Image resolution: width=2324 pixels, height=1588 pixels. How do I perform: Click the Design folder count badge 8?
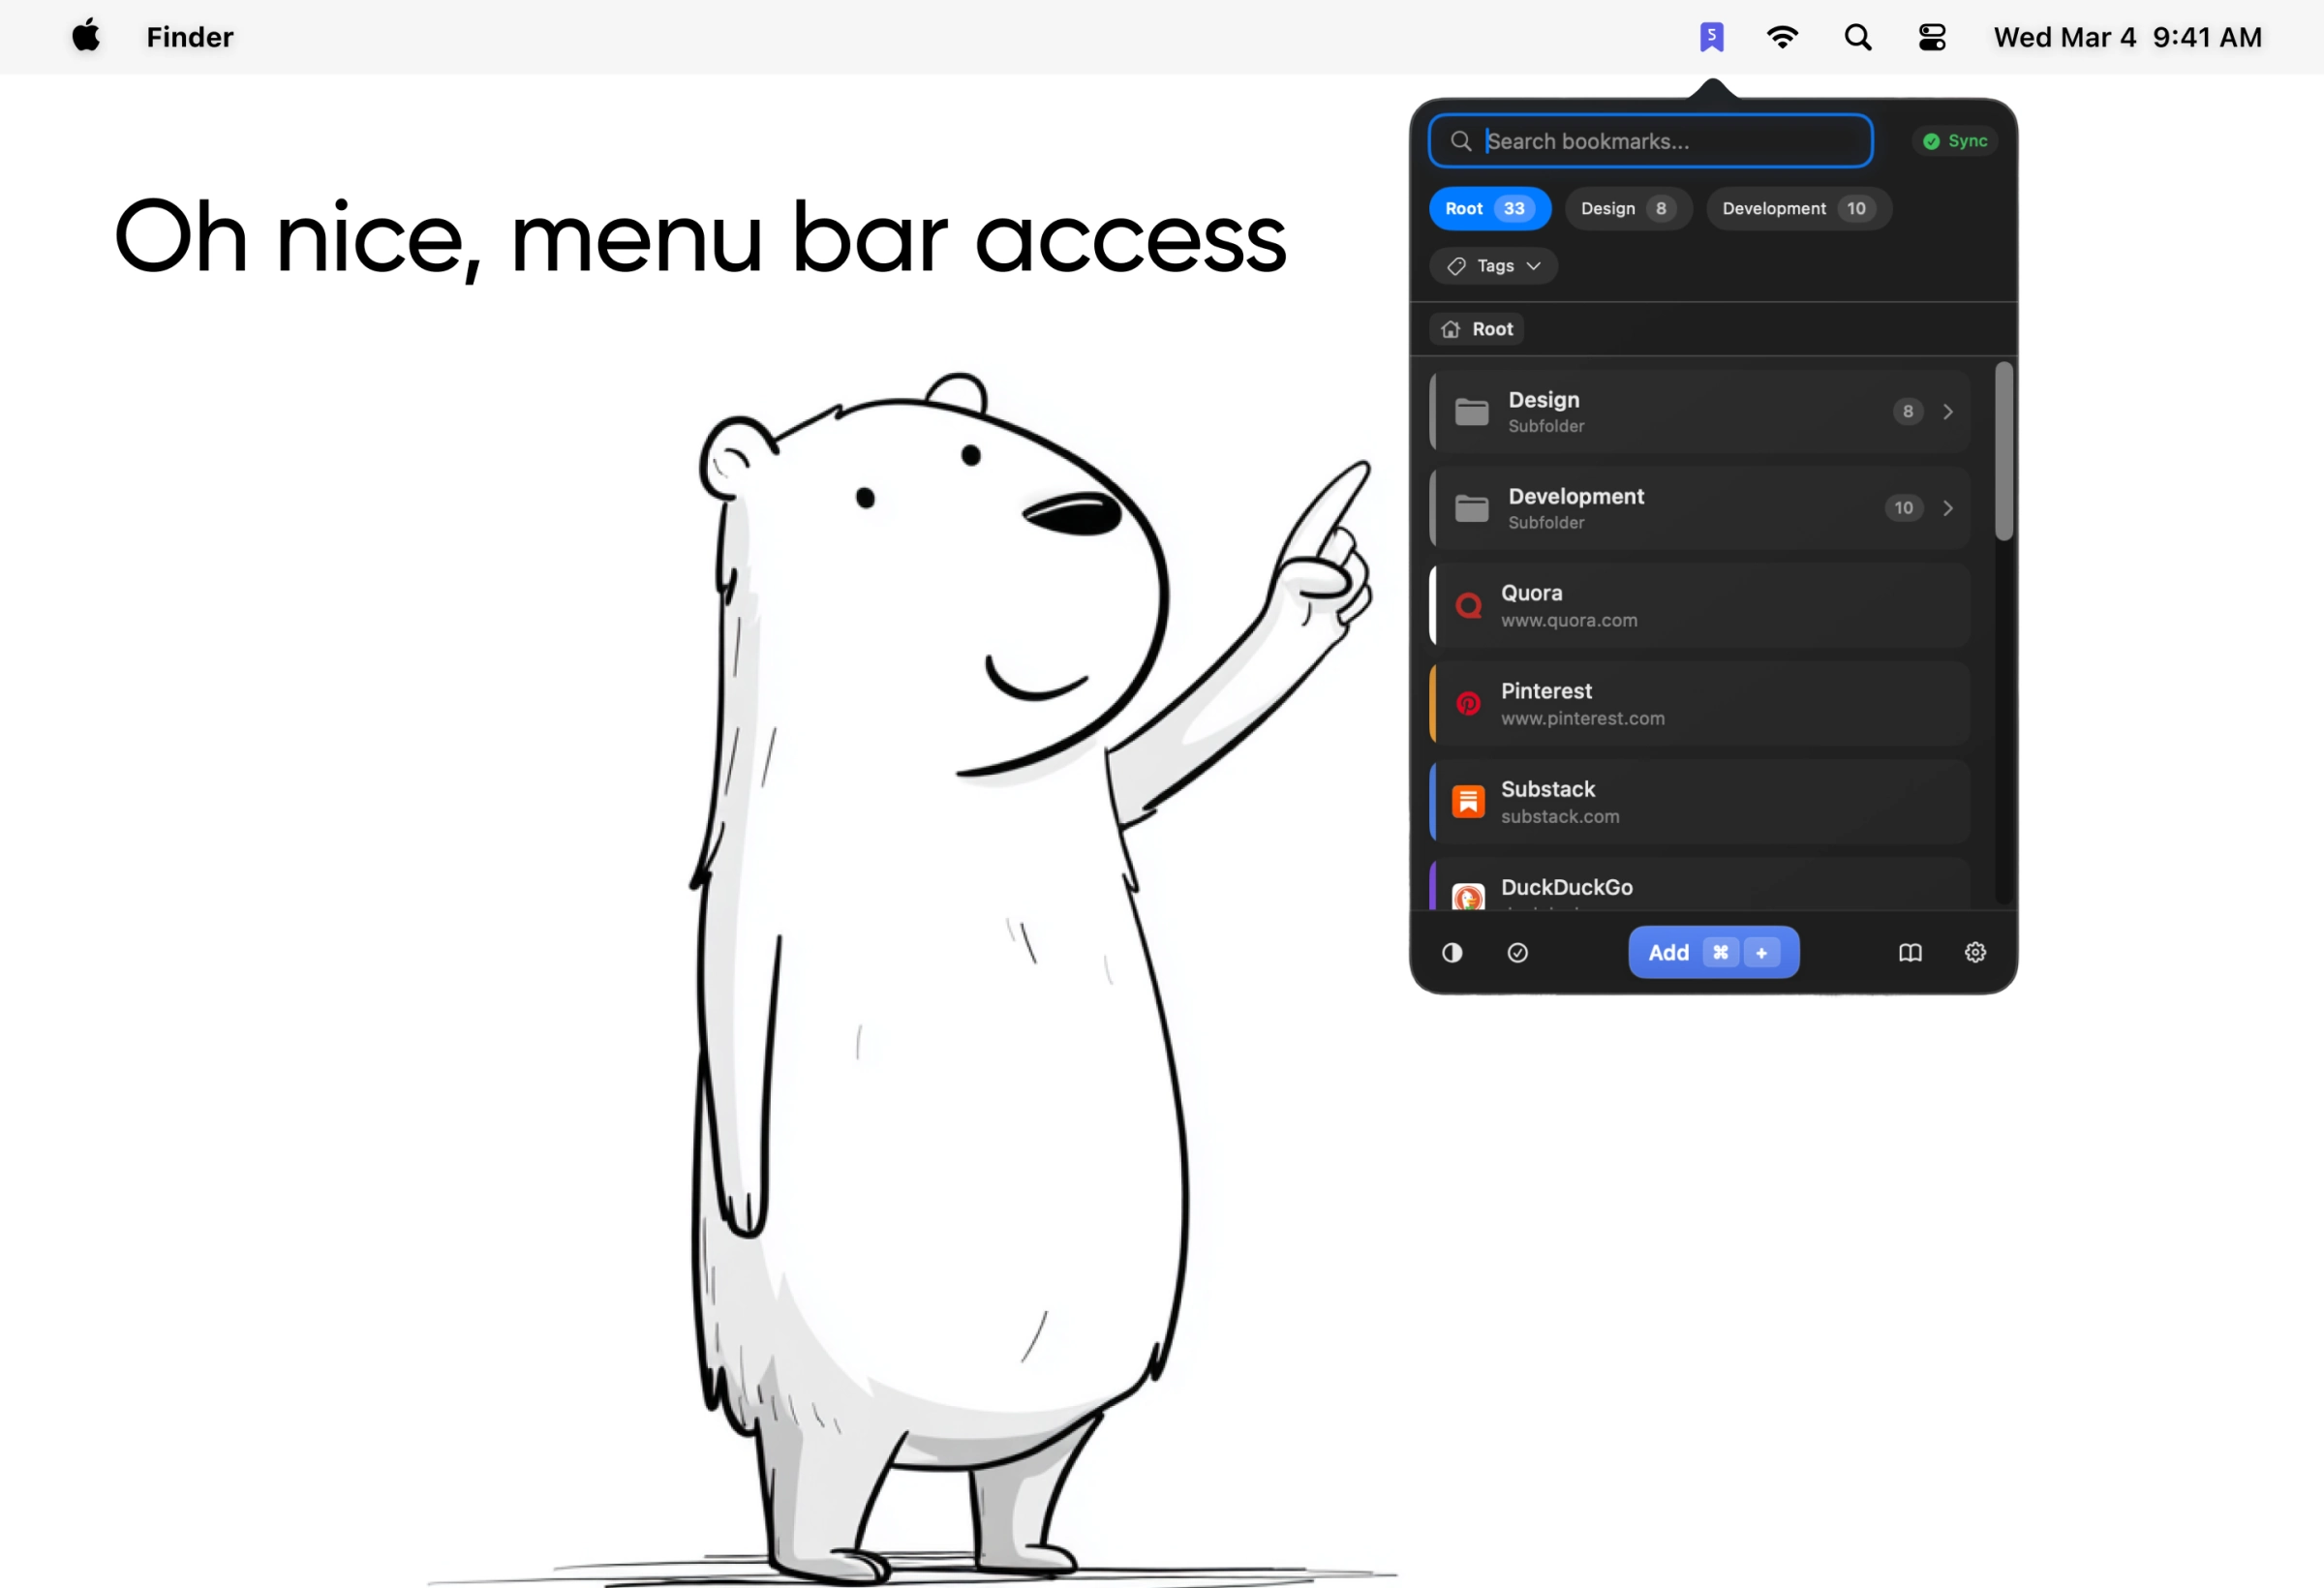1907,411
